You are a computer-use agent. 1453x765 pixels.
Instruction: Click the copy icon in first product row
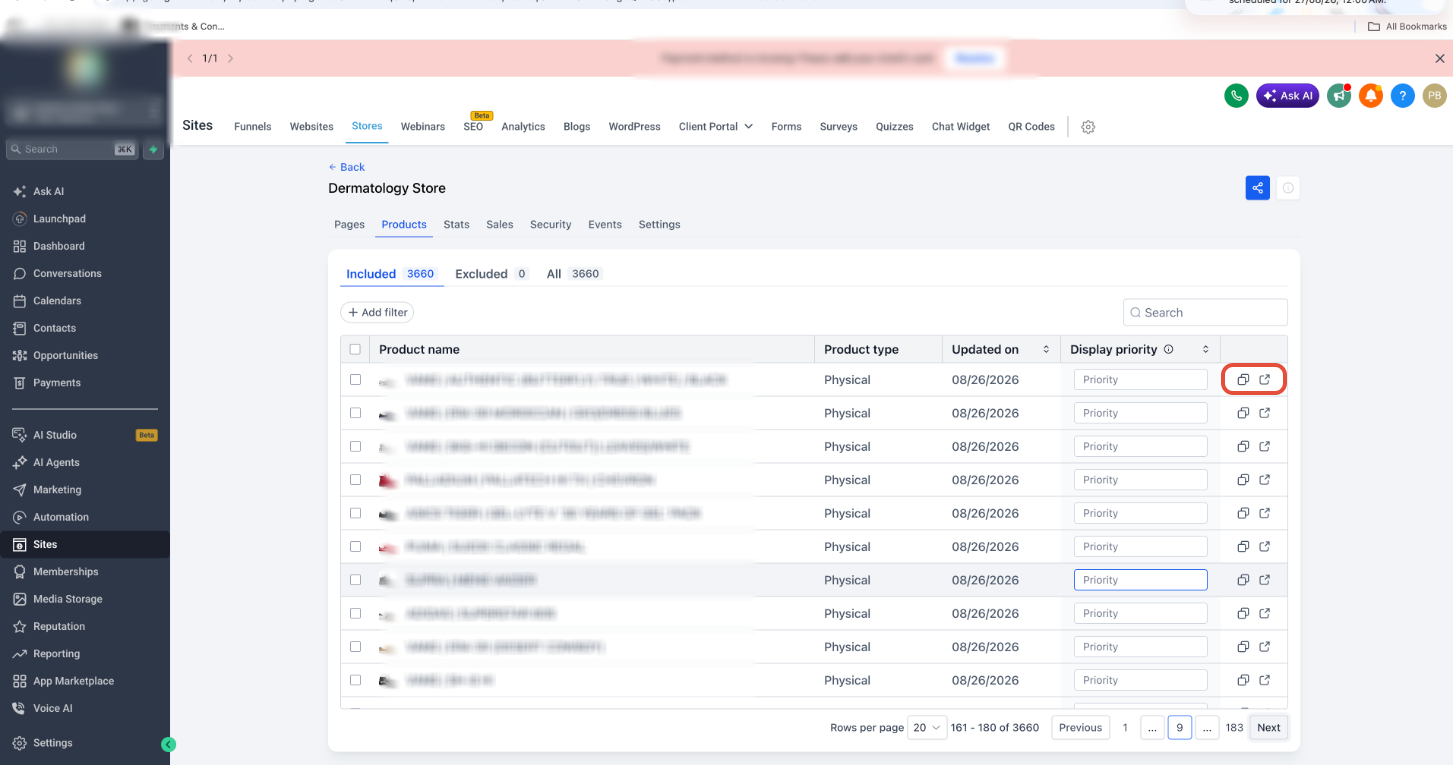1243,380
